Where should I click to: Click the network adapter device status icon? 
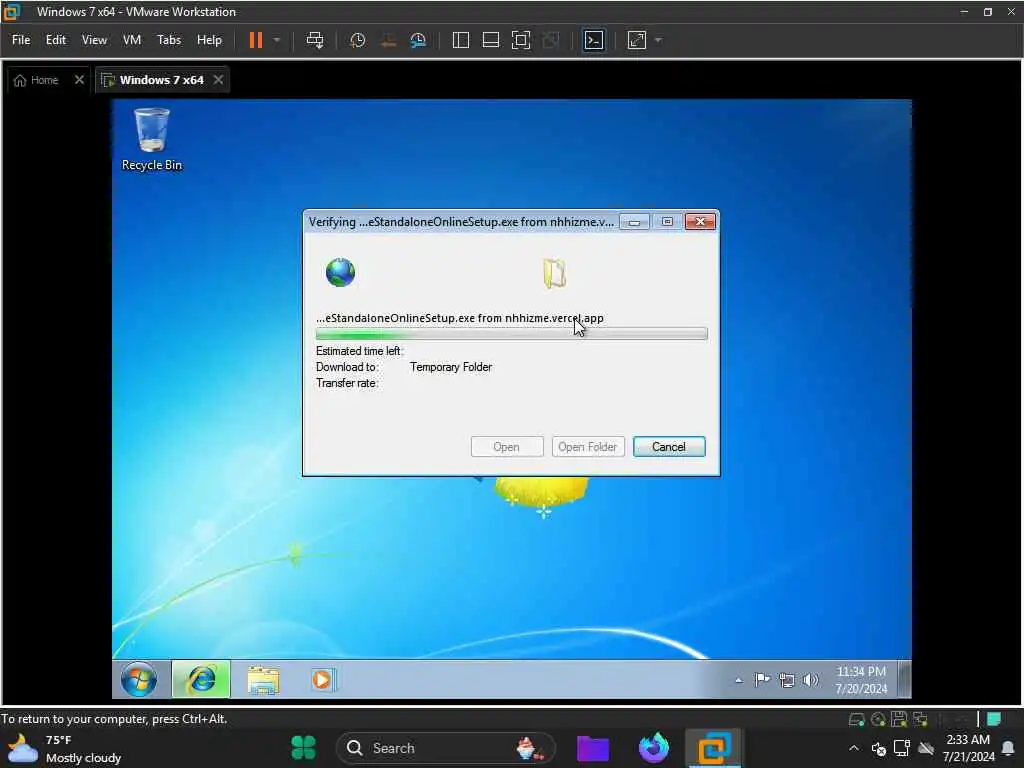tap(921, 720)
